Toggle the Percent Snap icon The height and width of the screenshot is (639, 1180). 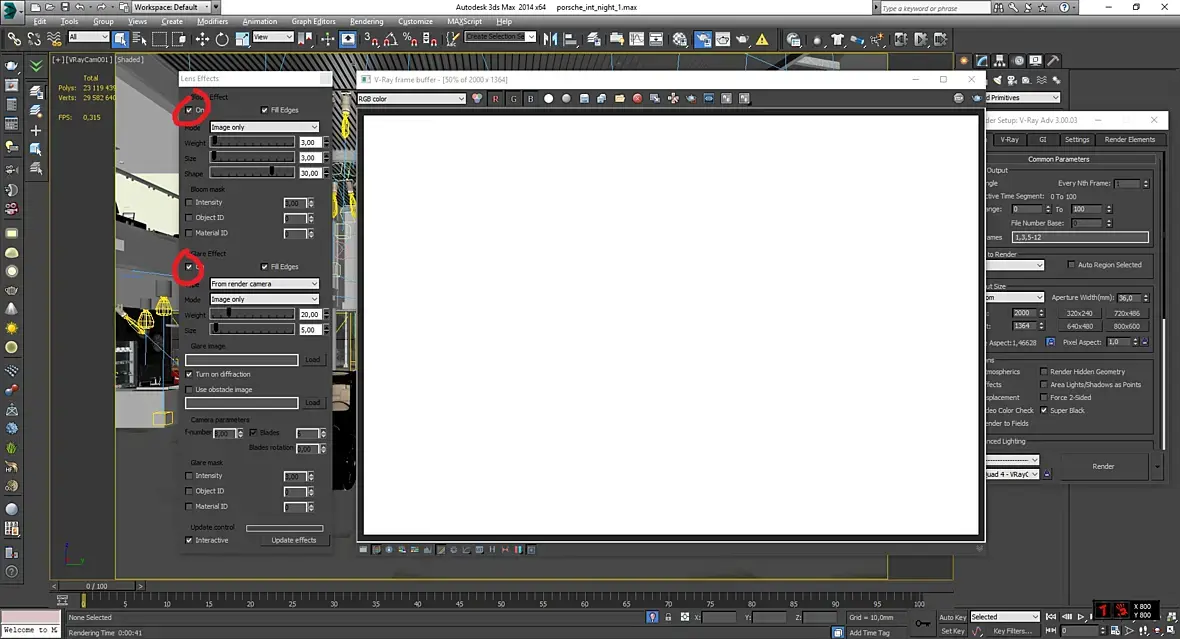[410, 39]
